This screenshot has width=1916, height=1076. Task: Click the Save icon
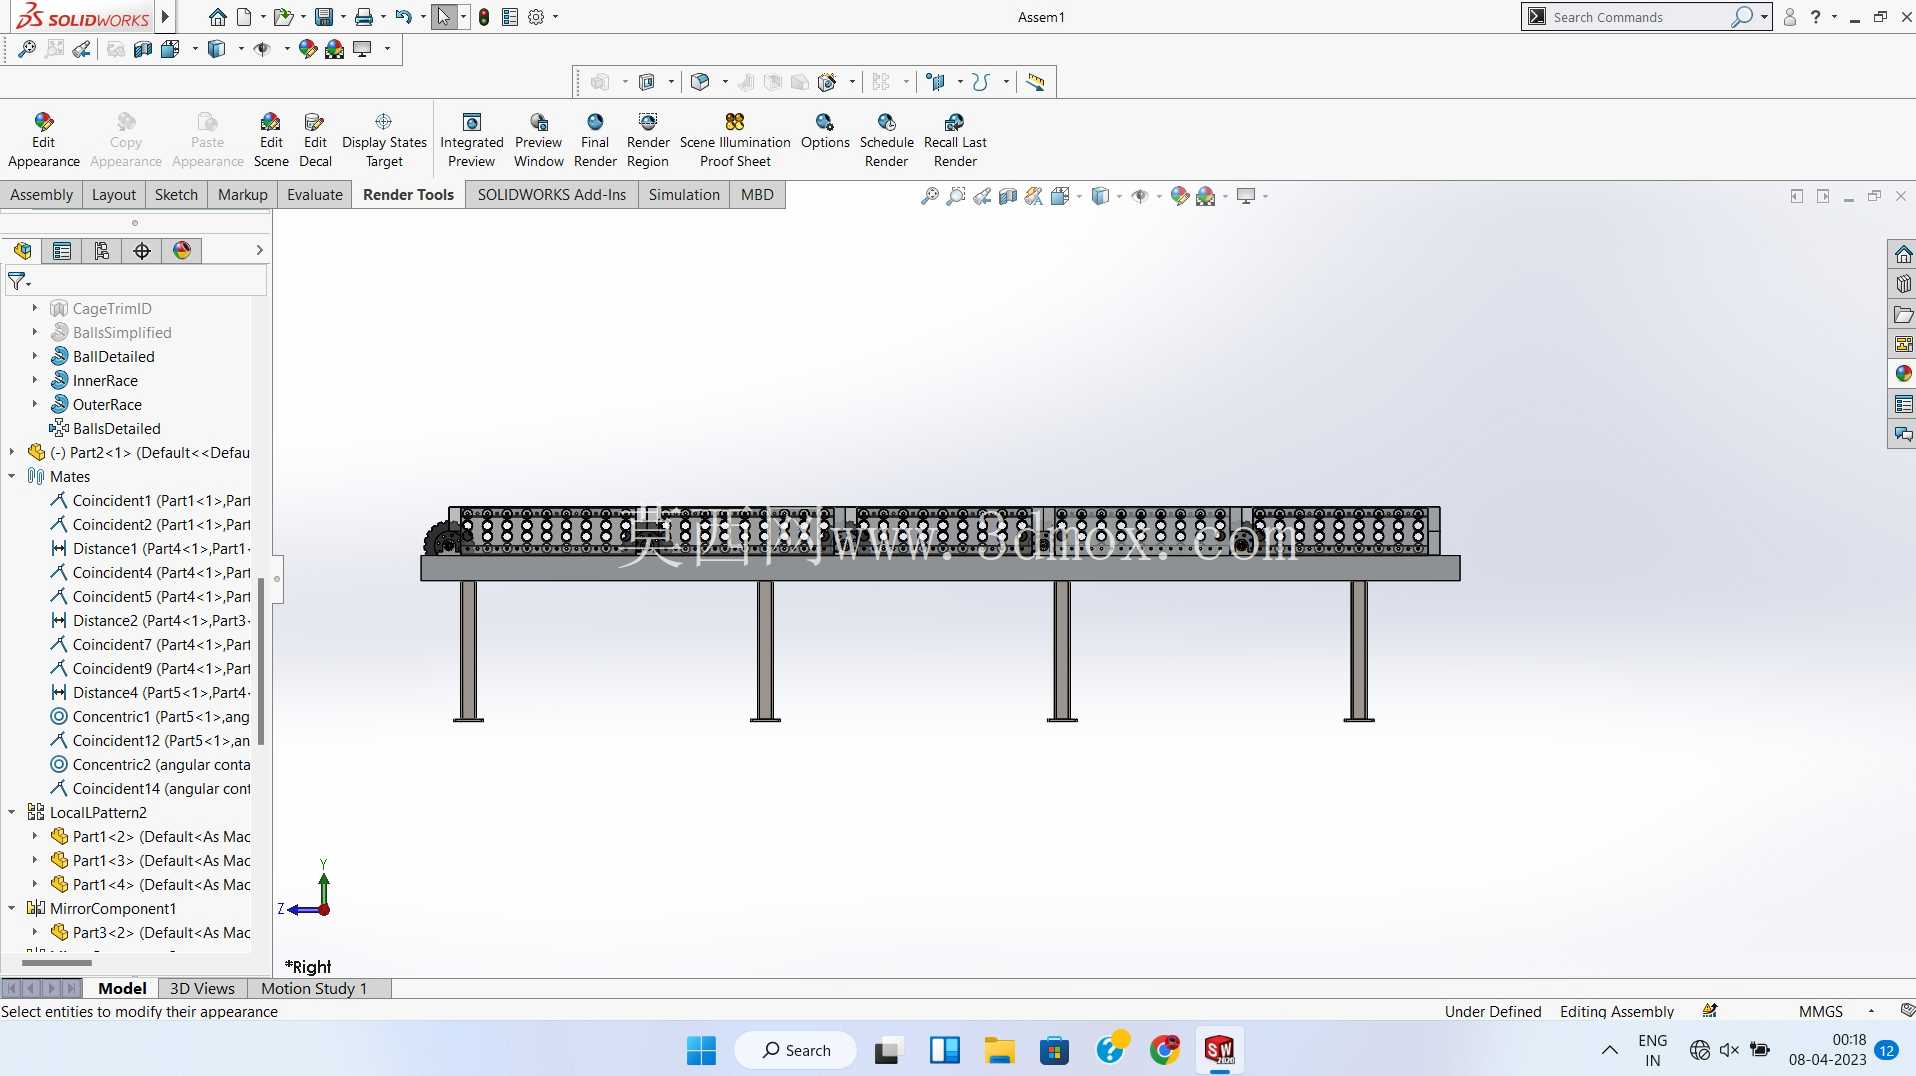[x=323, y=17]
